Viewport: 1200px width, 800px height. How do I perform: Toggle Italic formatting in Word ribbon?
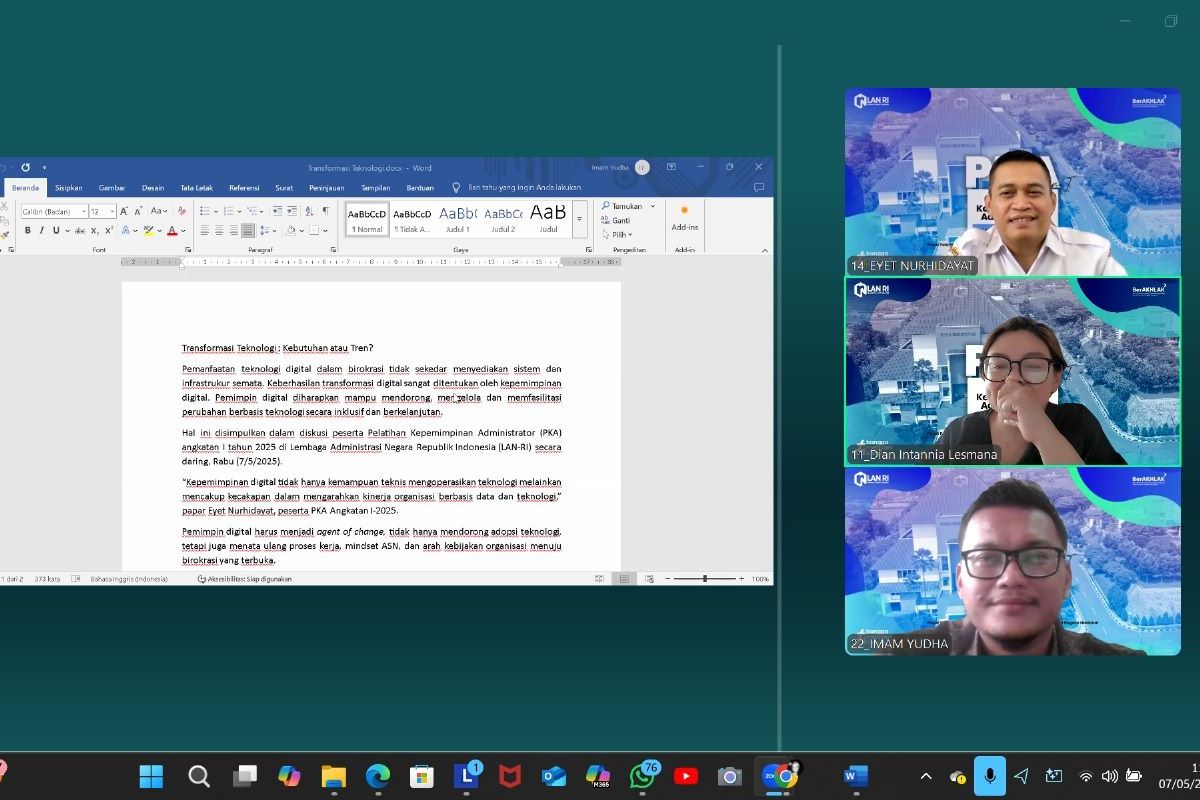(41, 230)
